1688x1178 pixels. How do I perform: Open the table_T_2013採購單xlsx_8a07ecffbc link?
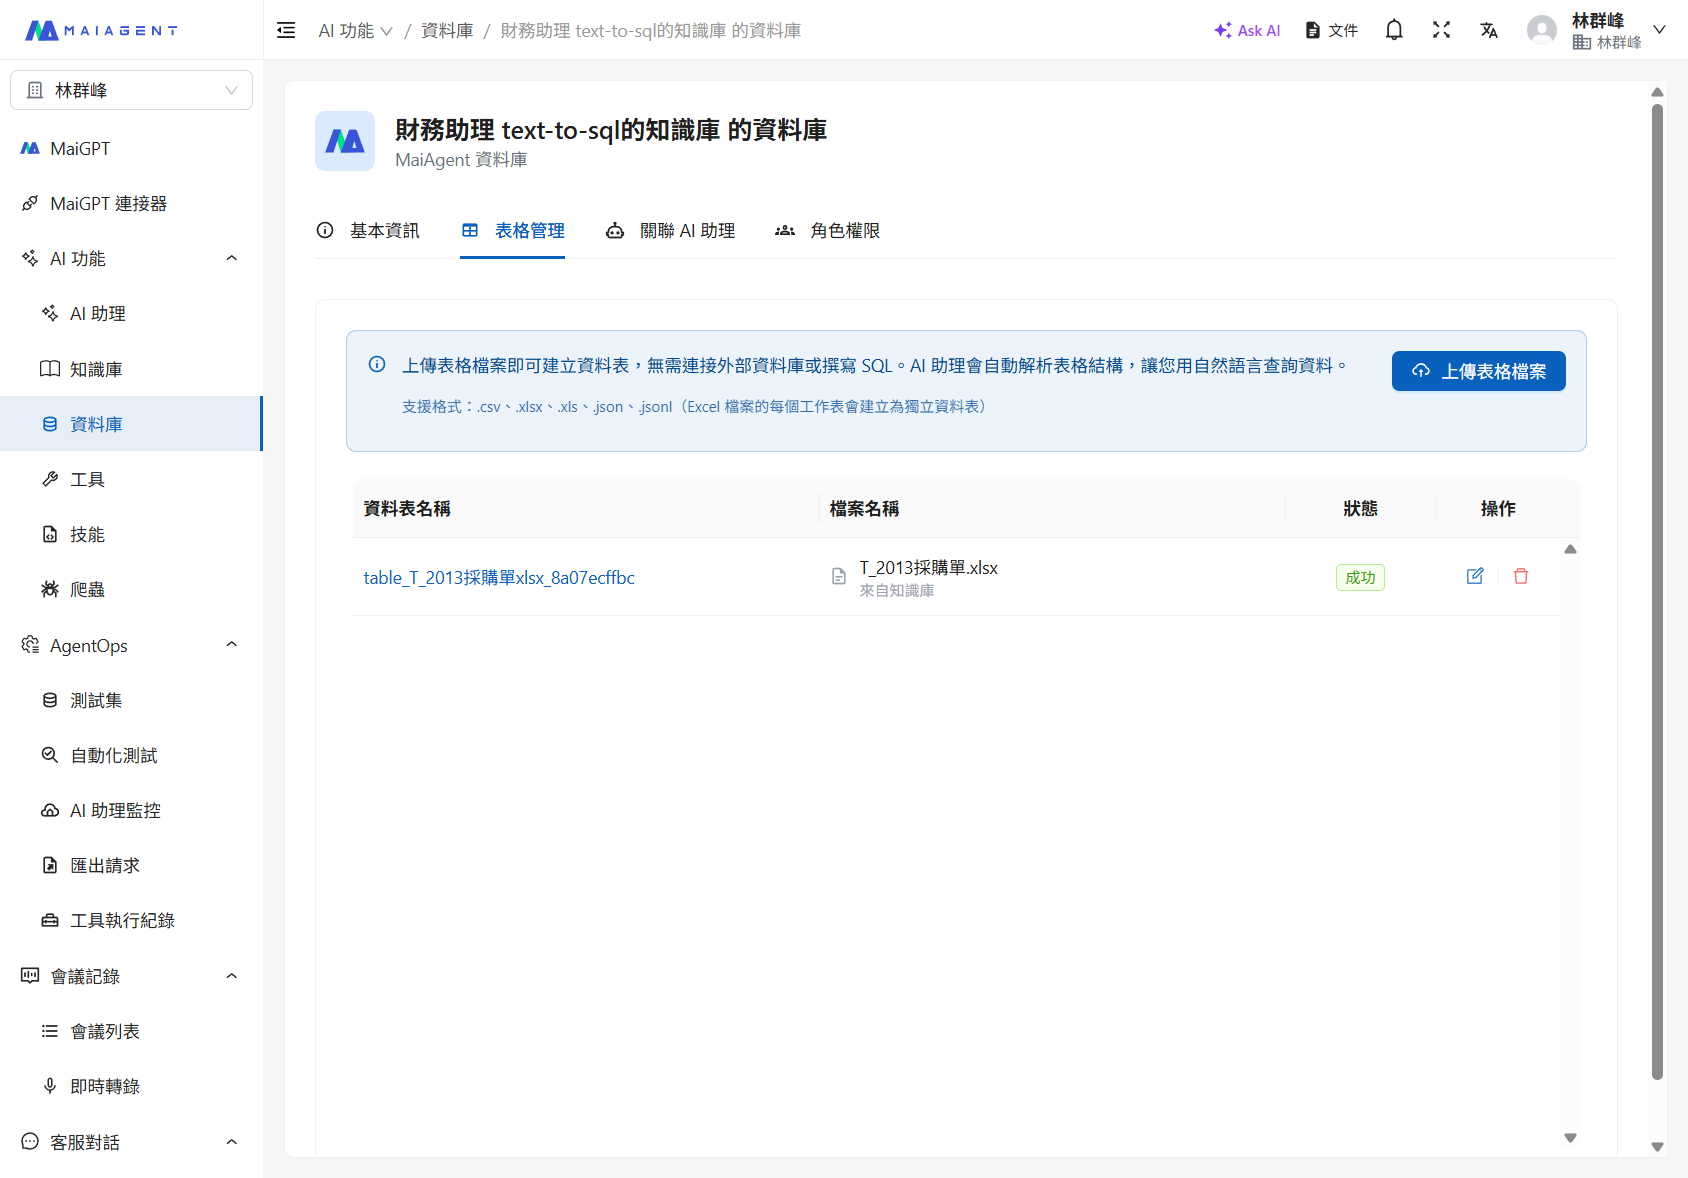pos(499,577)
